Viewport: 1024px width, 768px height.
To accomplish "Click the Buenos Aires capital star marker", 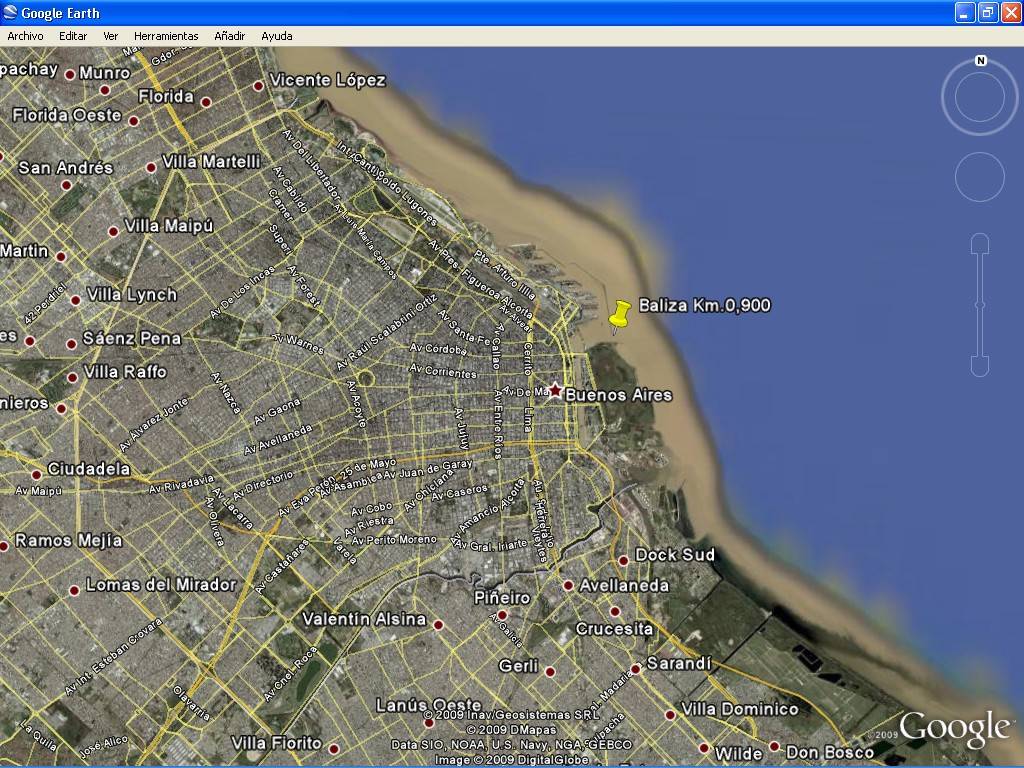I will [554, 391].
